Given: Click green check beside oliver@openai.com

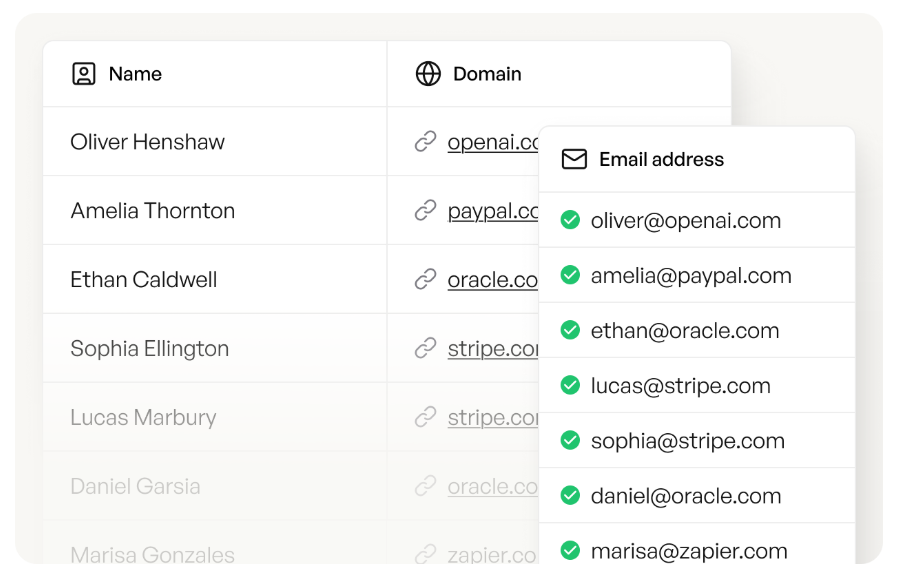Looking at the screenshot, I should [570, 220].
